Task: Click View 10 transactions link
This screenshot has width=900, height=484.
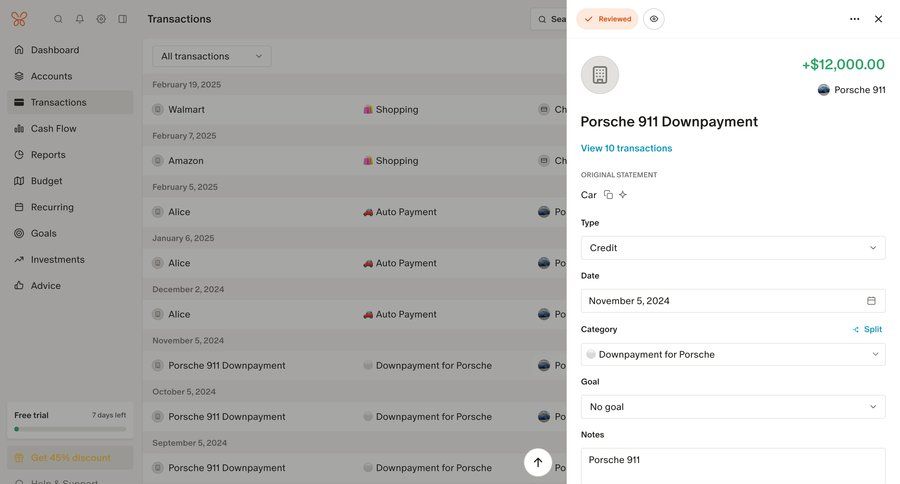Action: 626,148
